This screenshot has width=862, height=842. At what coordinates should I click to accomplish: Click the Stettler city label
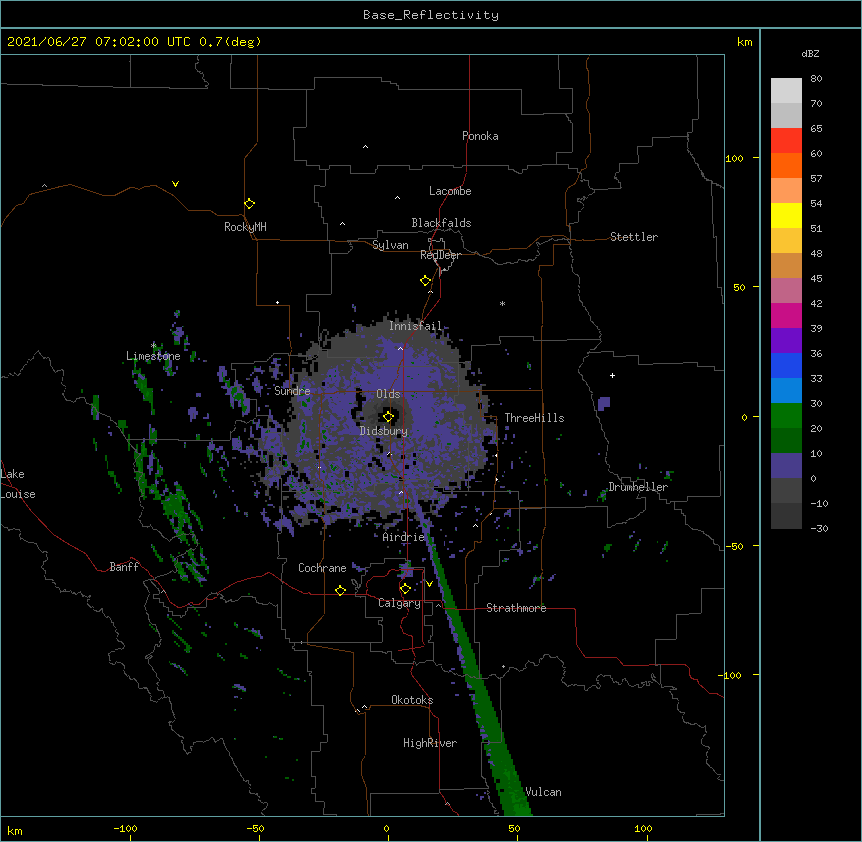[634, 237]
